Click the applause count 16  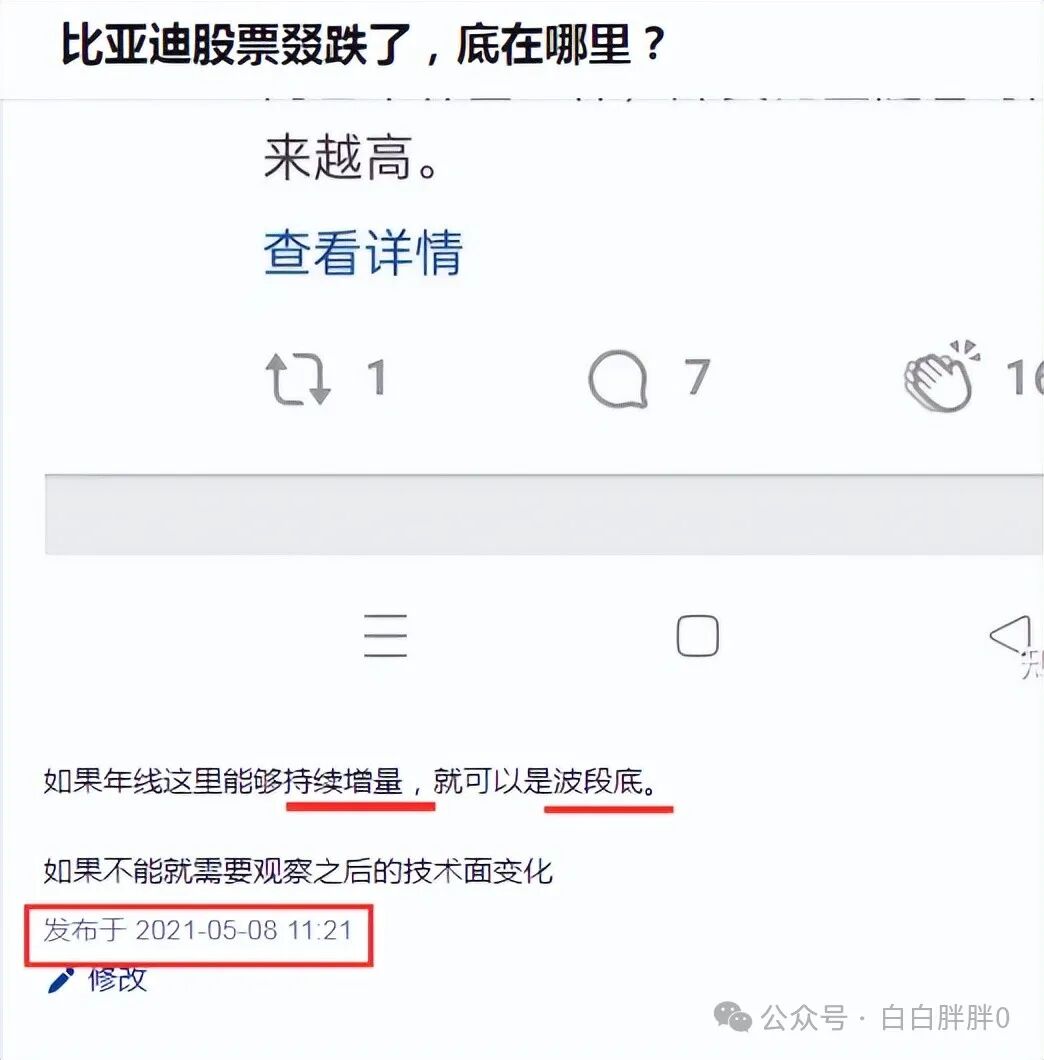pos(1024,377)
